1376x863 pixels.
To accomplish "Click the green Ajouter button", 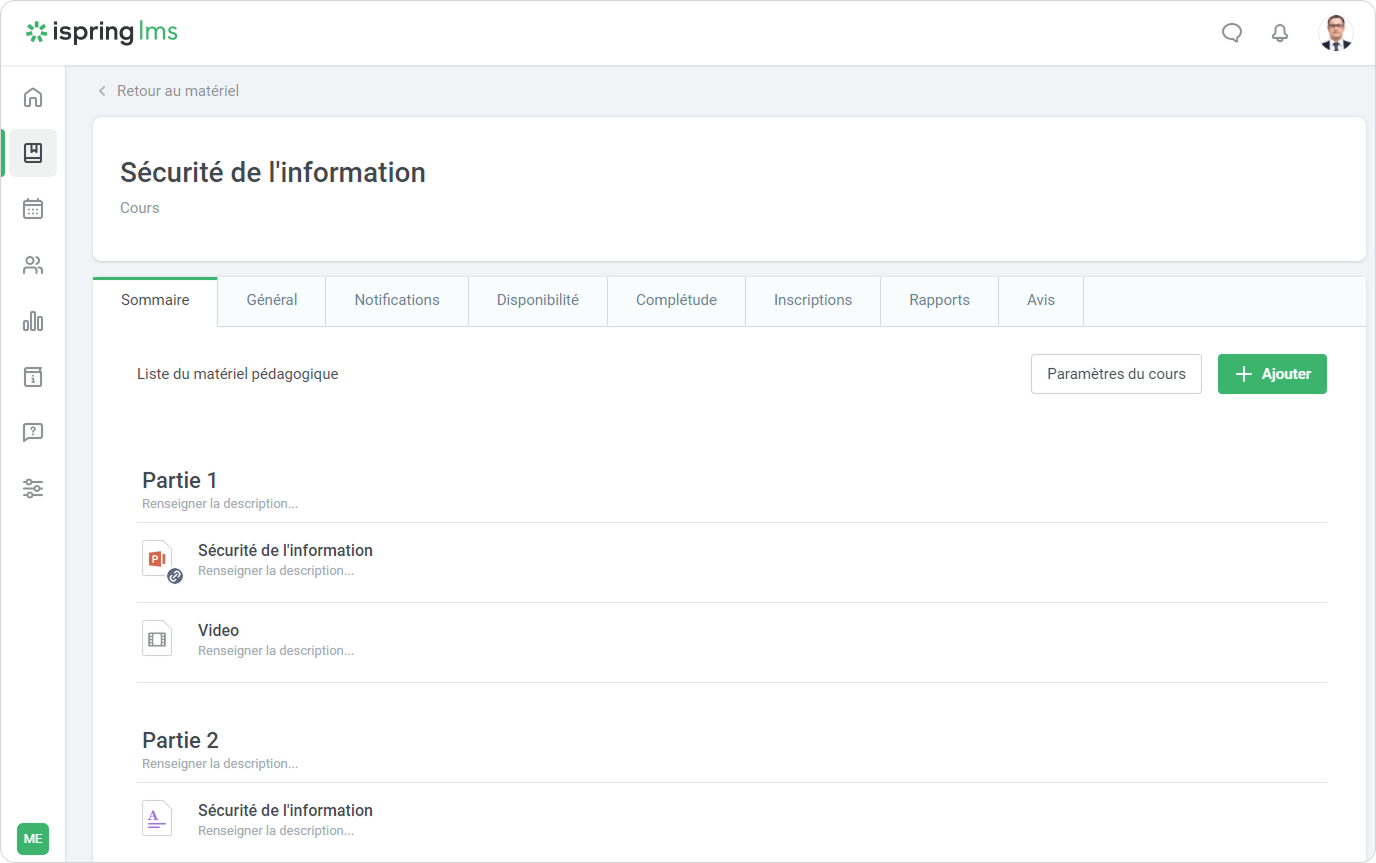I will pyautogui.click(x=1271, y=374).
